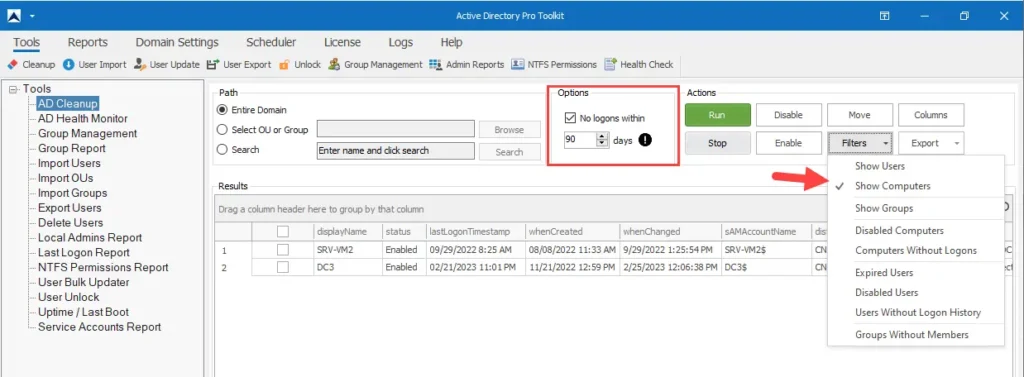1024x377 pixels.
Task: Click the days number input field
Action: [x=580, y=139]
